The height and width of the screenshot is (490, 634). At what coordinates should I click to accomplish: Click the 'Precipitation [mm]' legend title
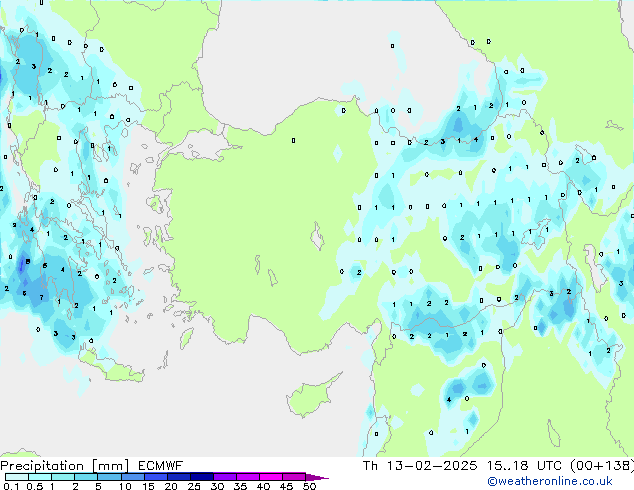(65, 466)
